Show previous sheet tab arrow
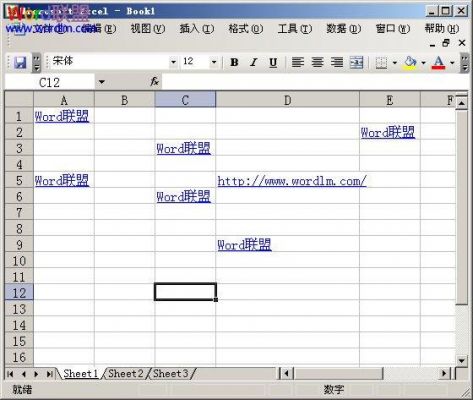This screenshot has height=400, width=473. [x=23, y=374]
